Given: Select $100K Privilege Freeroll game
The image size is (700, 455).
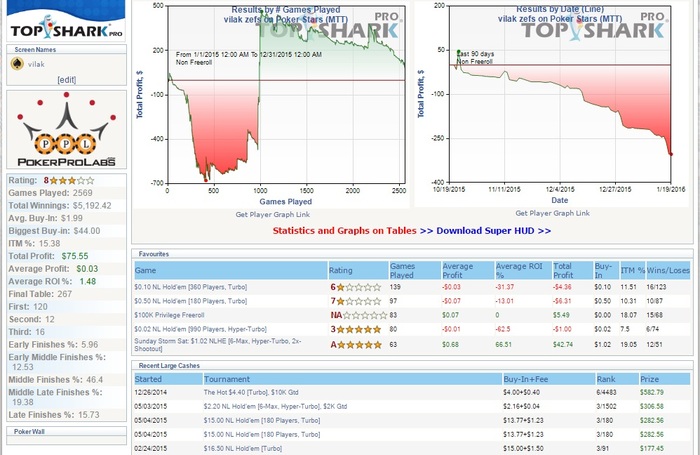Looking at the screenshot, I should (169, 315).
